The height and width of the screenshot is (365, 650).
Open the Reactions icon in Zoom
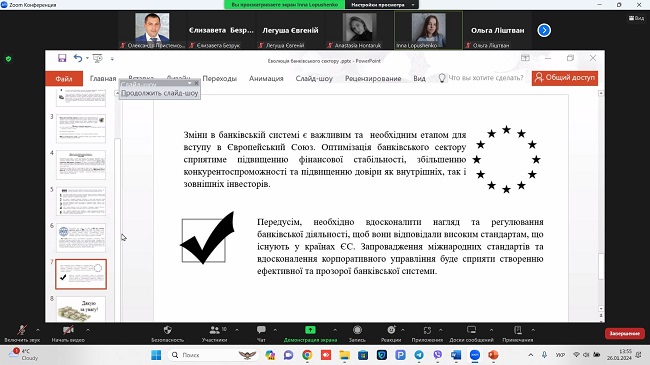click(391, 330)
